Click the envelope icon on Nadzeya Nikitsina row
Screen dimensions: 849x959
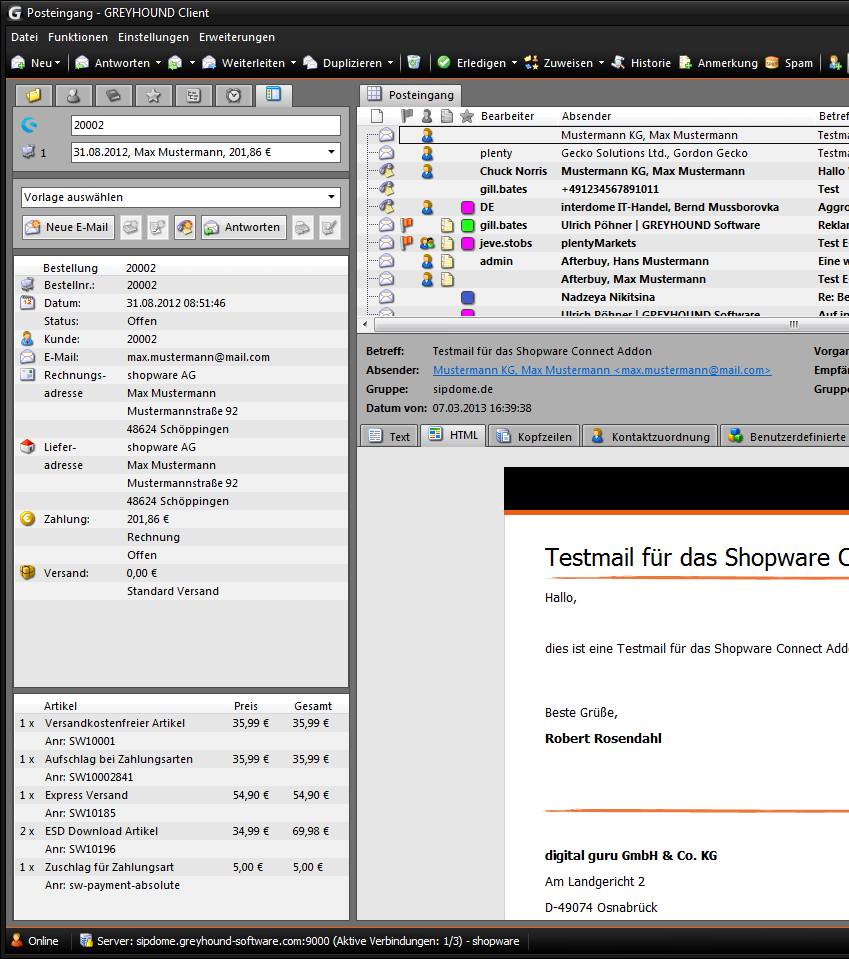click(x=387, y=297)
